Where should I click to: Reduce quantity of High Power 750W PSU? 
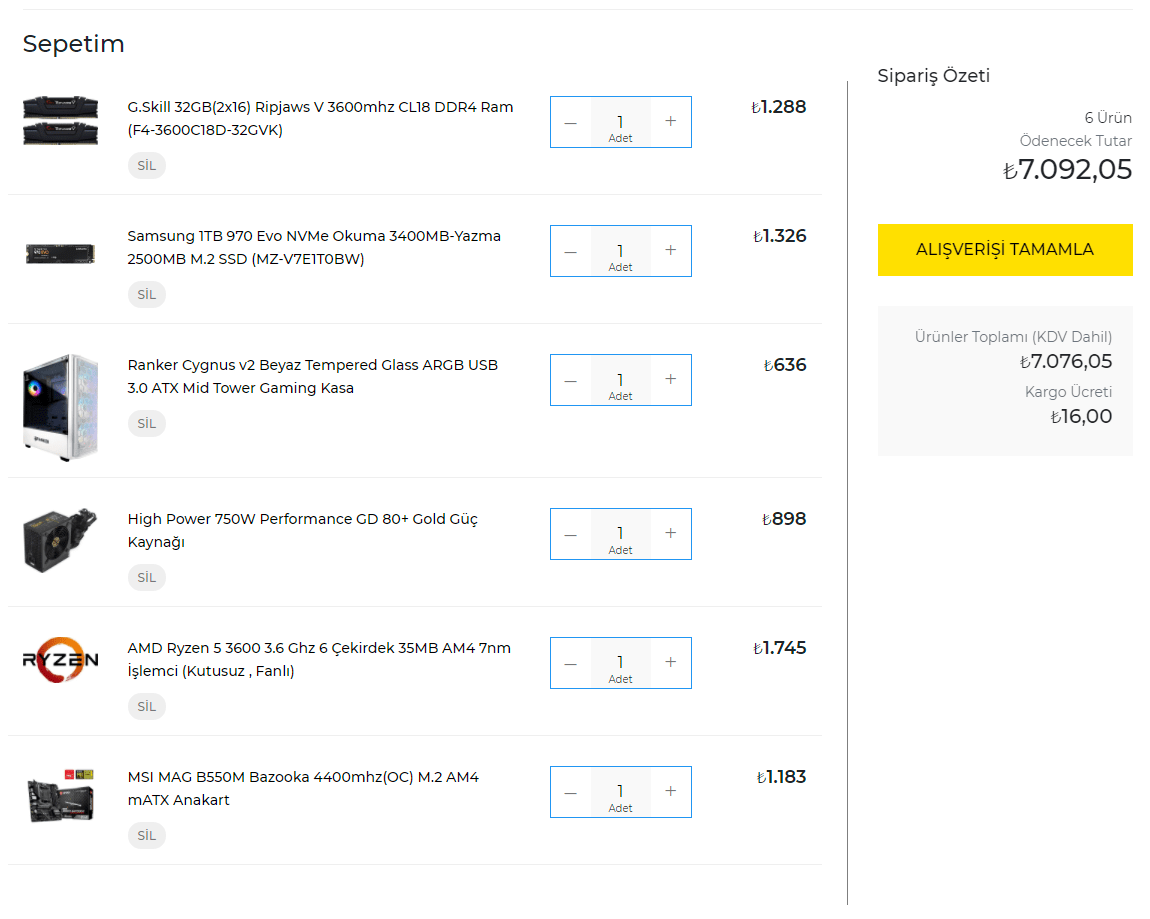click(x=570, y=534)
